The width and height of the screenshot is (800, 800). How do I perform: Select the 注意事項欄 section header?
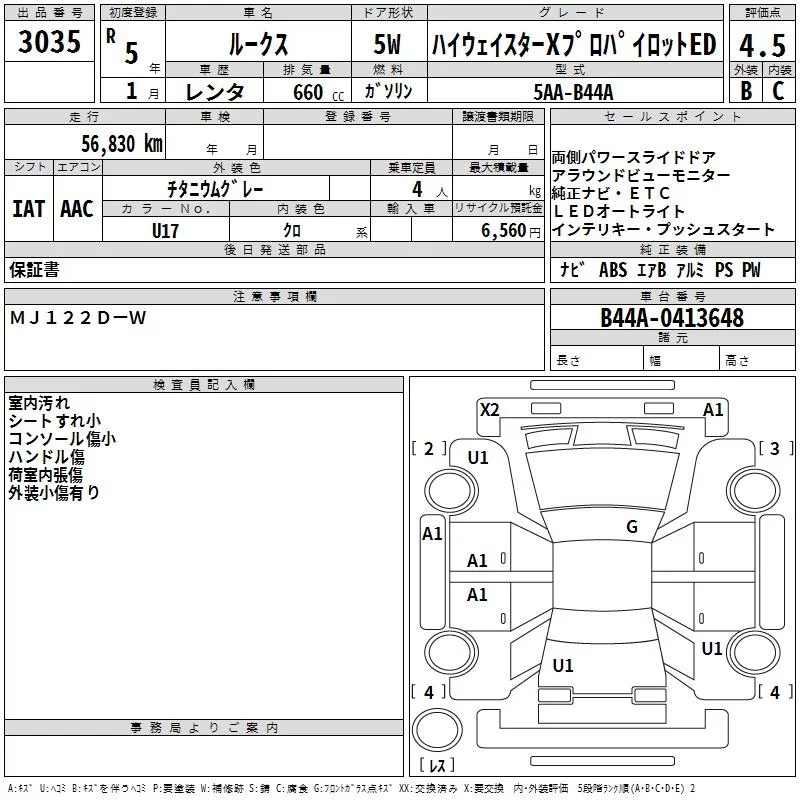[x=275, y=296]
